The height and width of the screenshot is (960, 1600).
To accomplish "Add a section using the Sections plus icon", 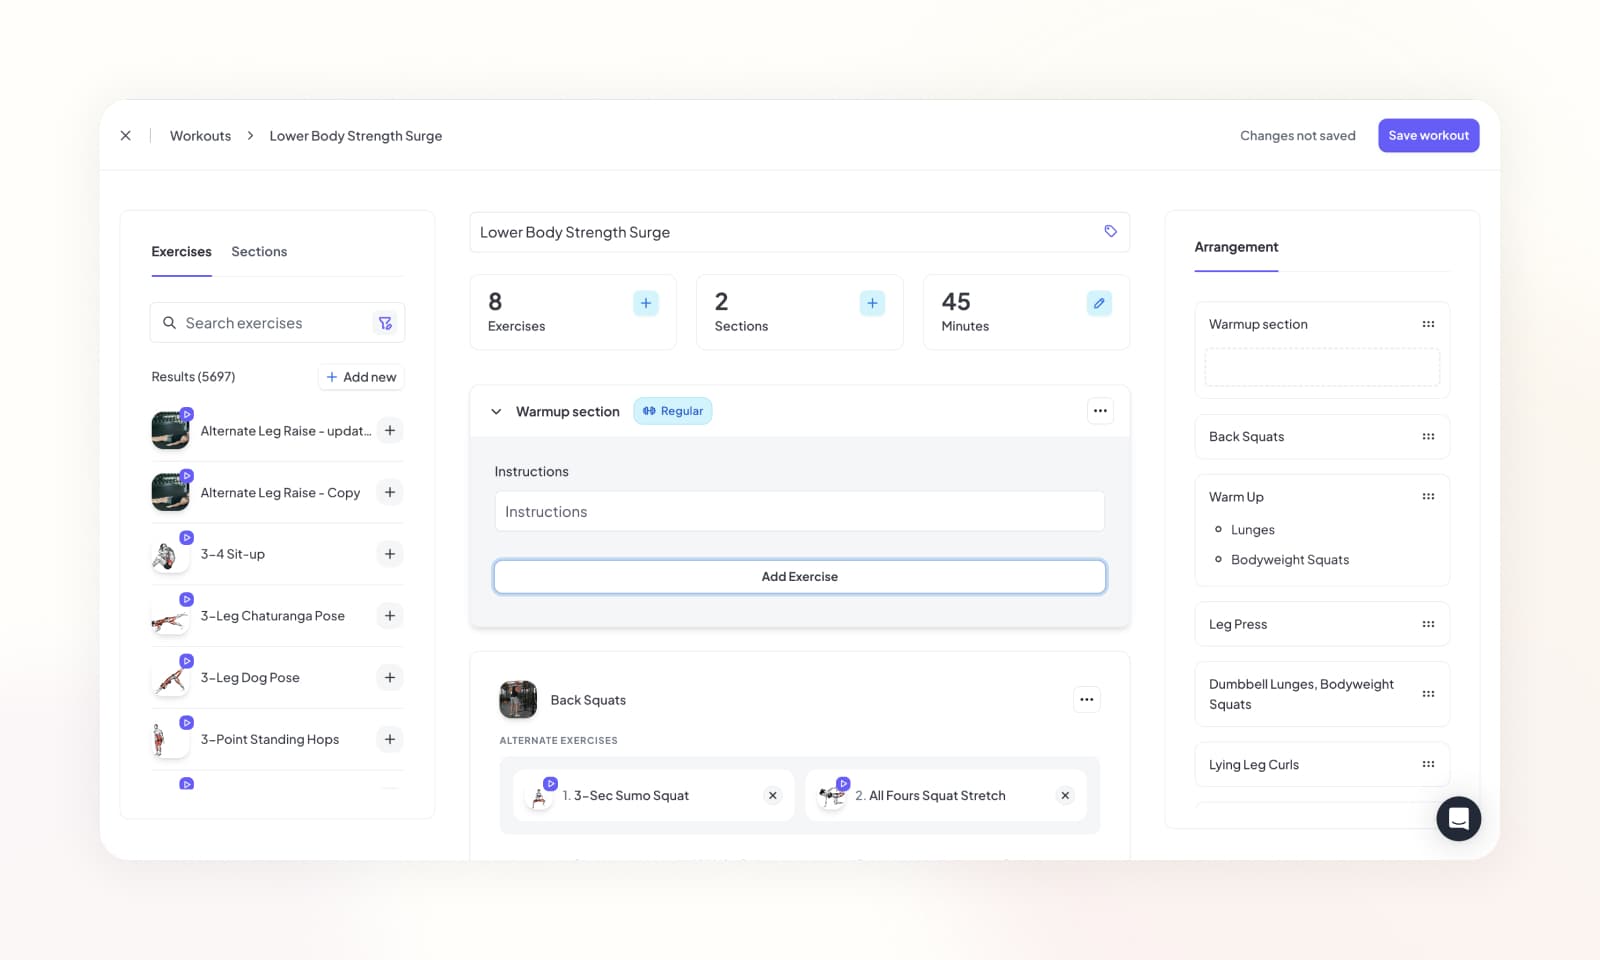I will 872,303.
